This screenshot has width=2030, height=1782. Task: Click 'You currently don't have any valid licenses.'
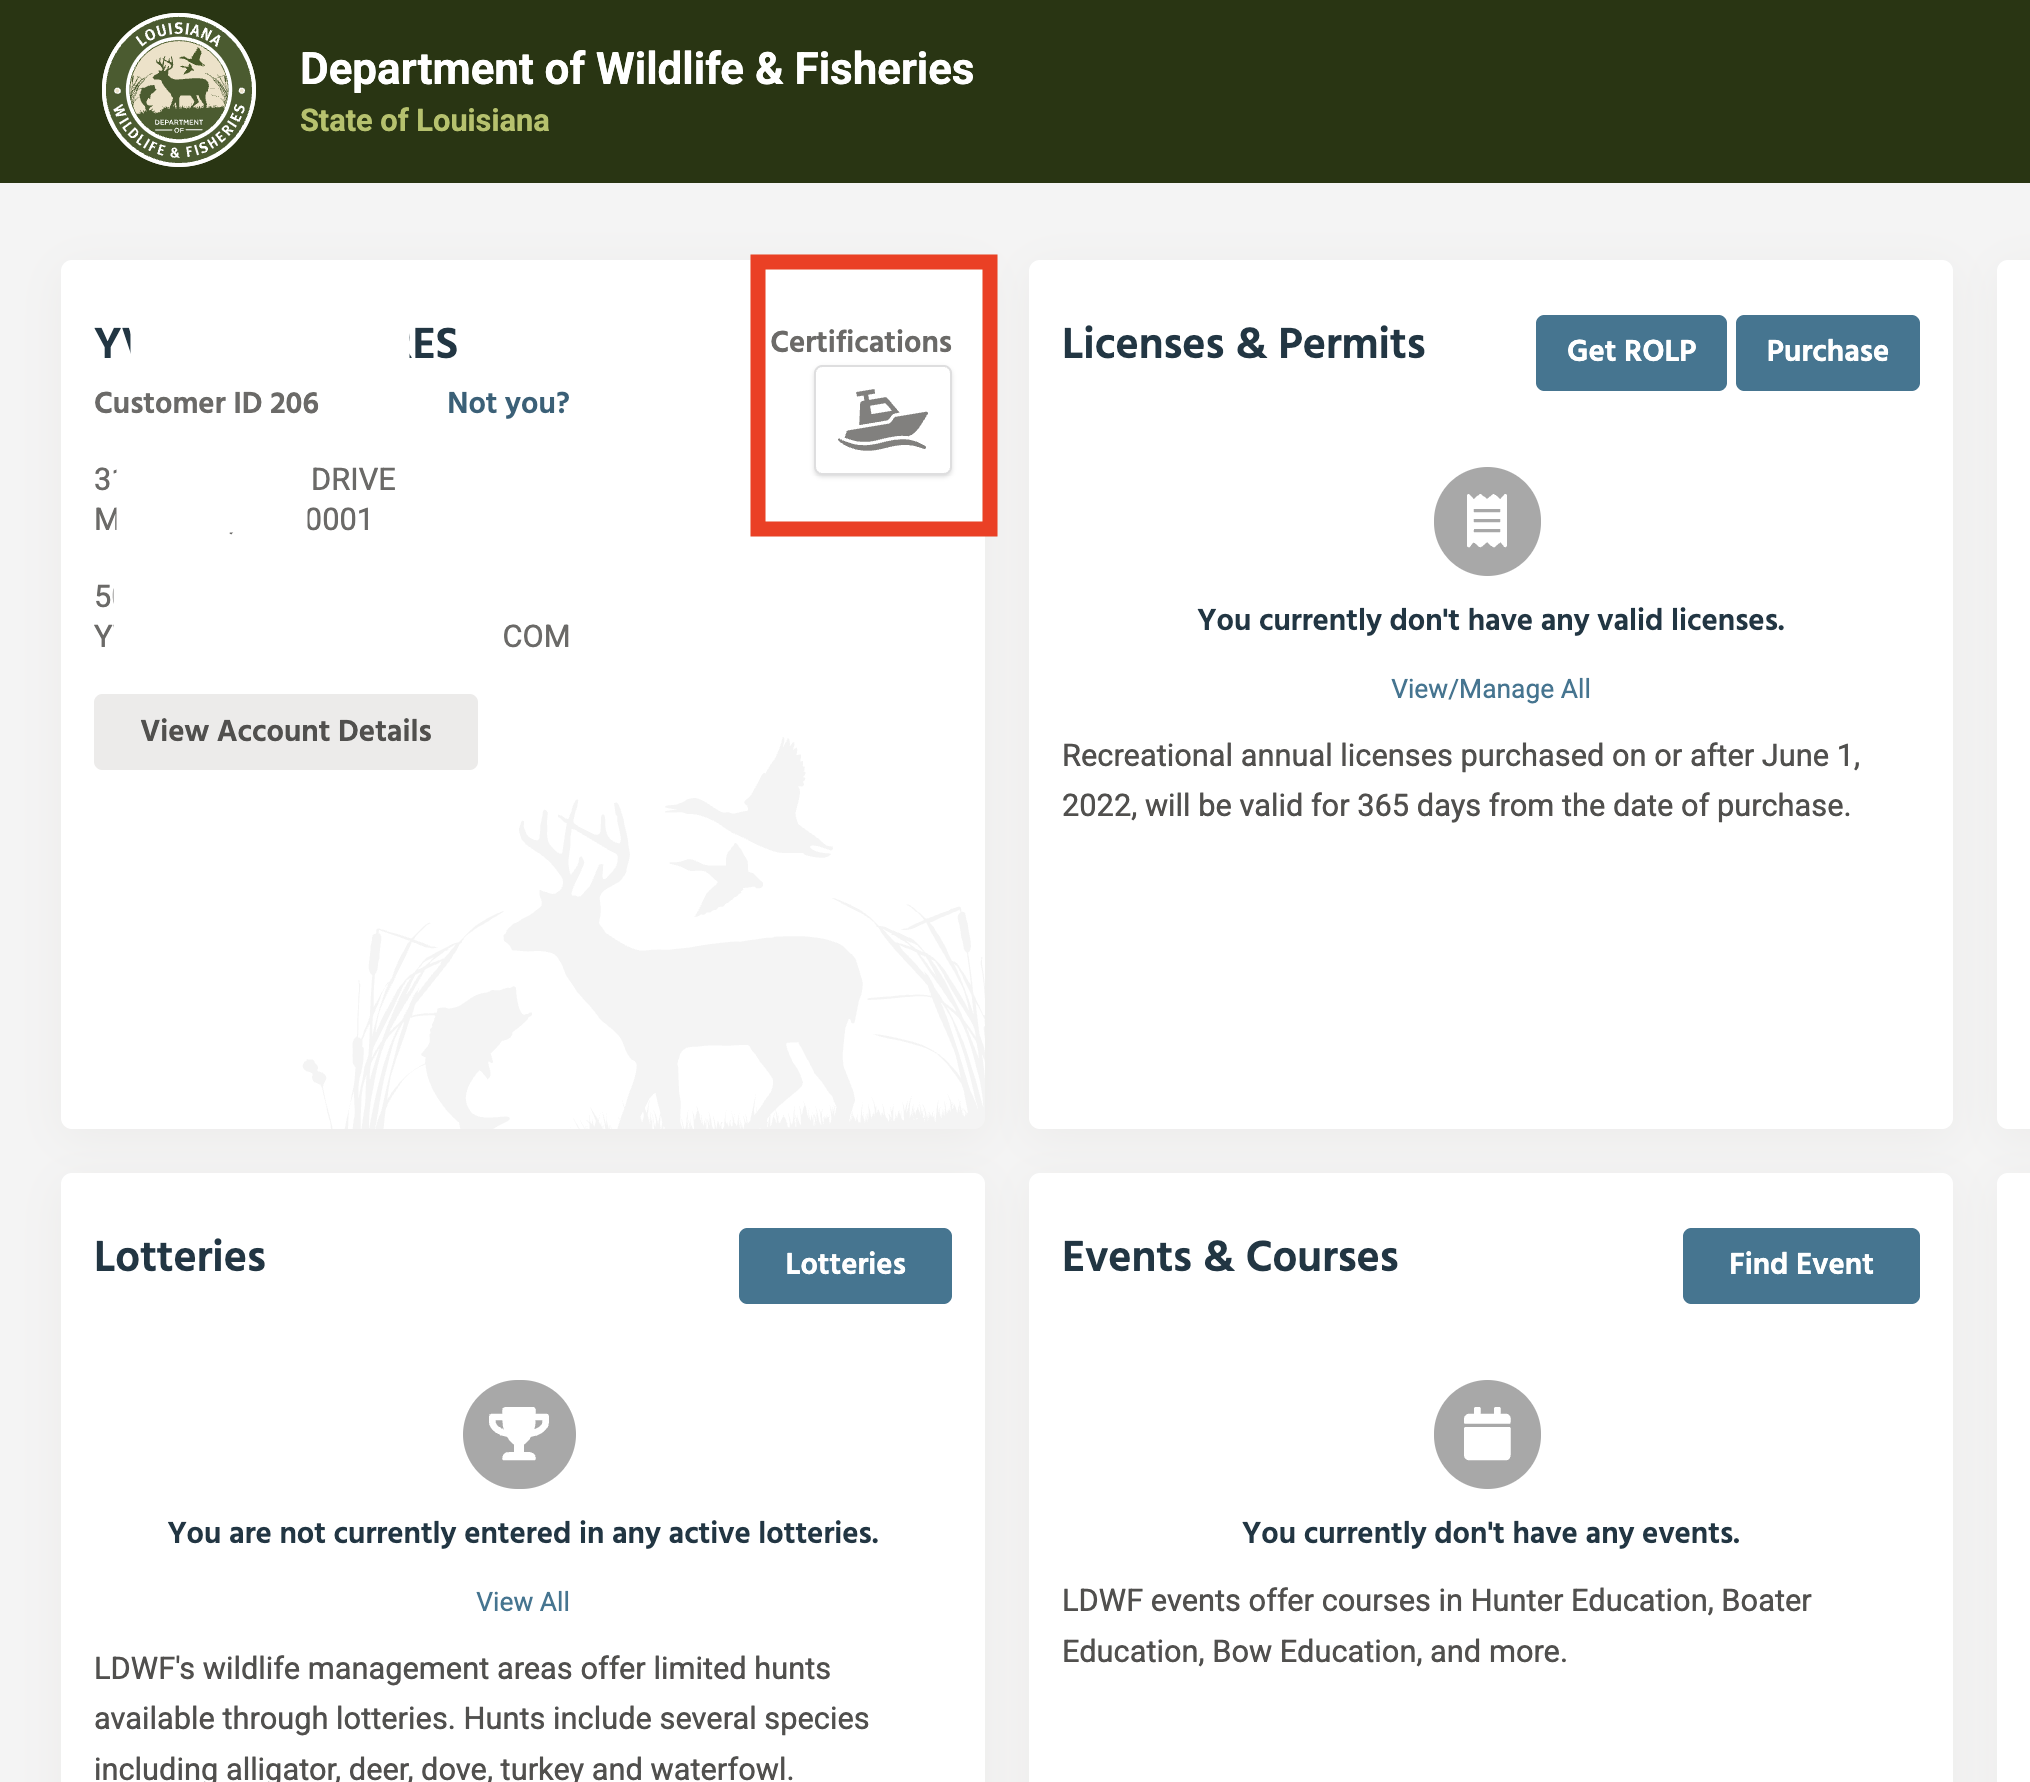click(x=1490, y=620)
